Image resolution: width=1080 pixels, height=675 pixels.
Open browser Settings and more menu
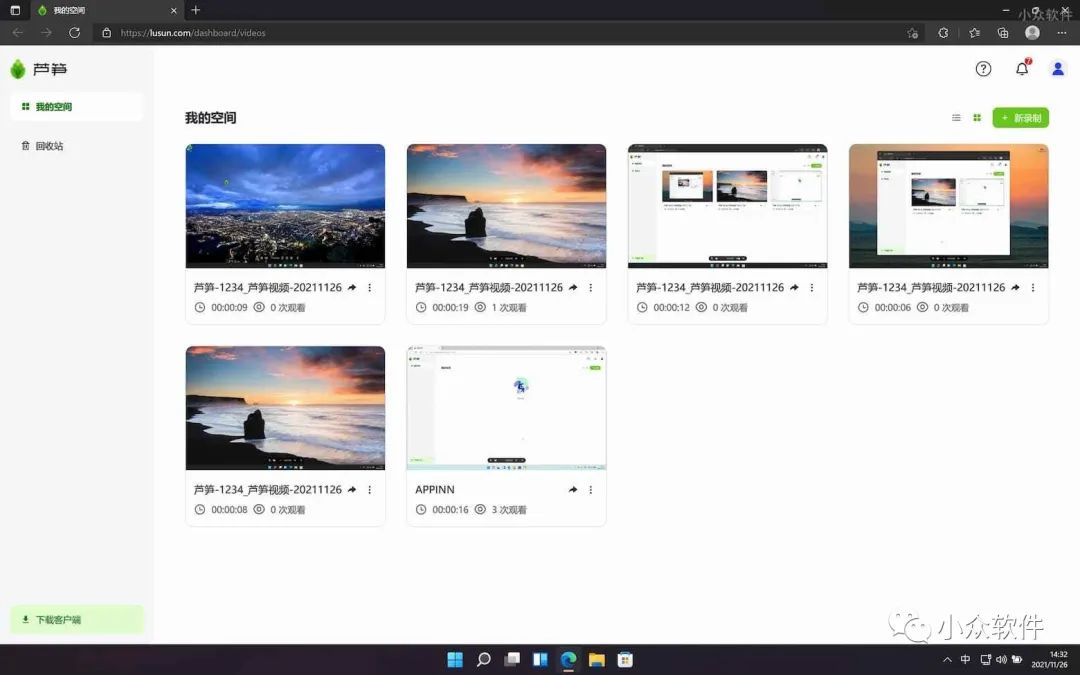tap(1061, 32)
